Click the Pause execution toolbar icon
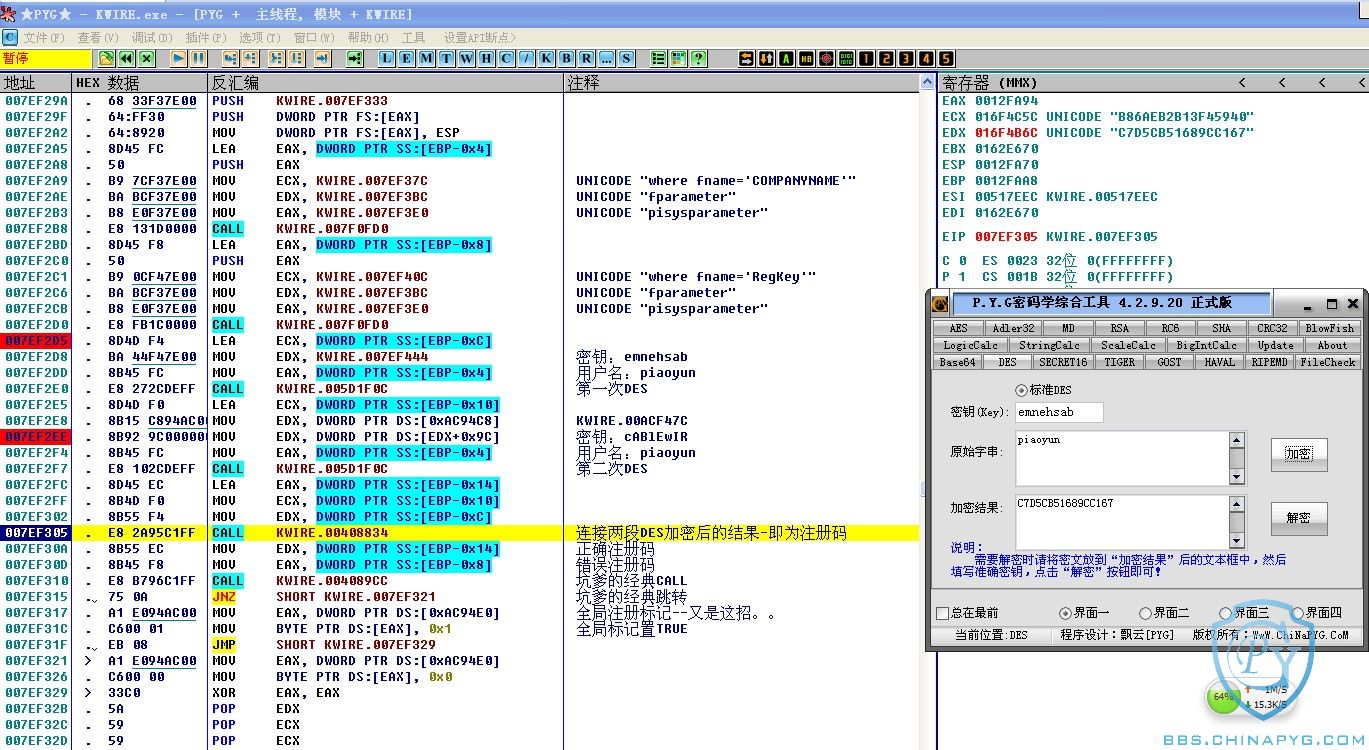The width and height of the screenshot is (1369, 750). pos(198,58)
